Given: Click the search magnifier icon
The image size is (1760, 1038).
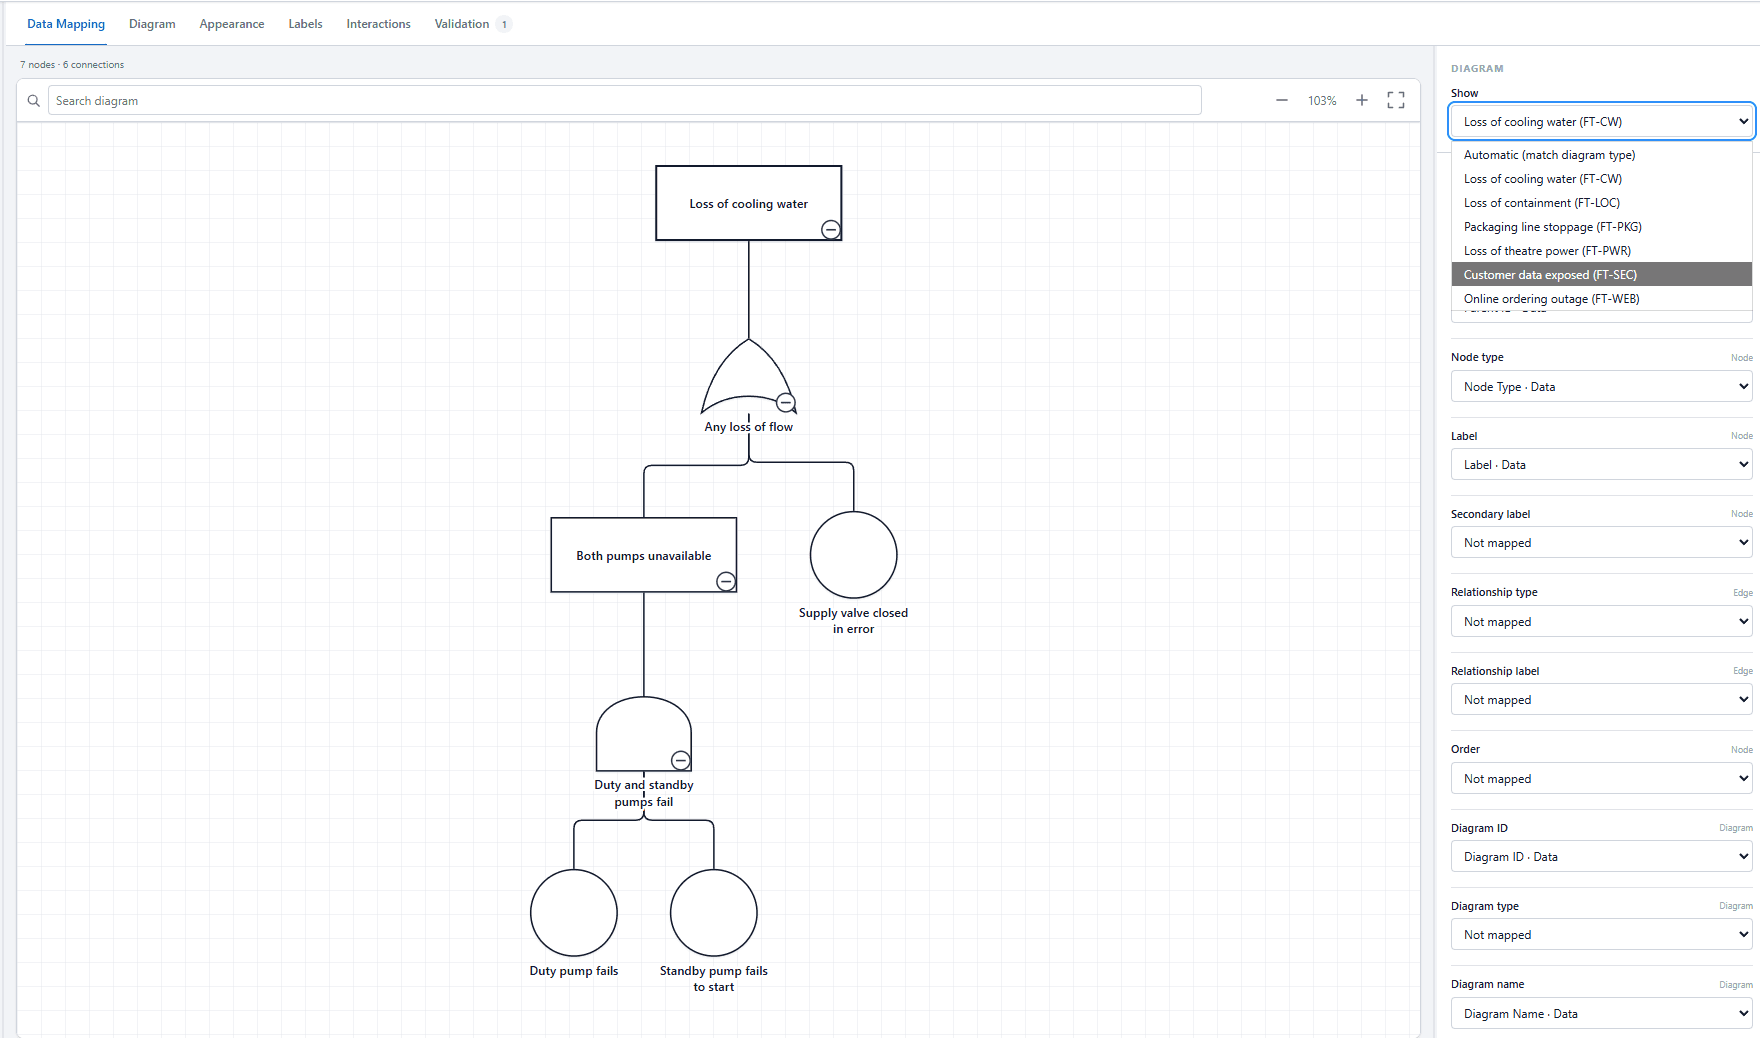Looking at the screenshot, I should coord(33,101).
